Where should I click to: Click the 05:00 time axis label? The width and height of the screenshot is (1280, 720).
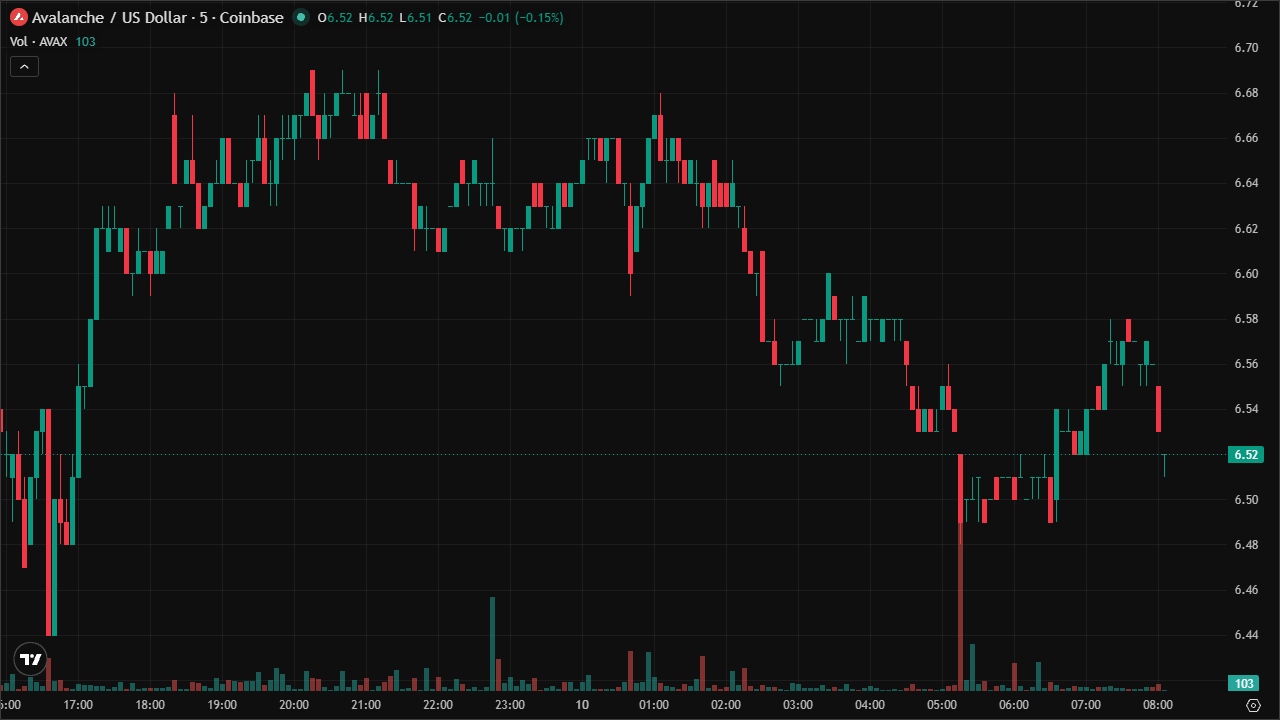(942, 705)
